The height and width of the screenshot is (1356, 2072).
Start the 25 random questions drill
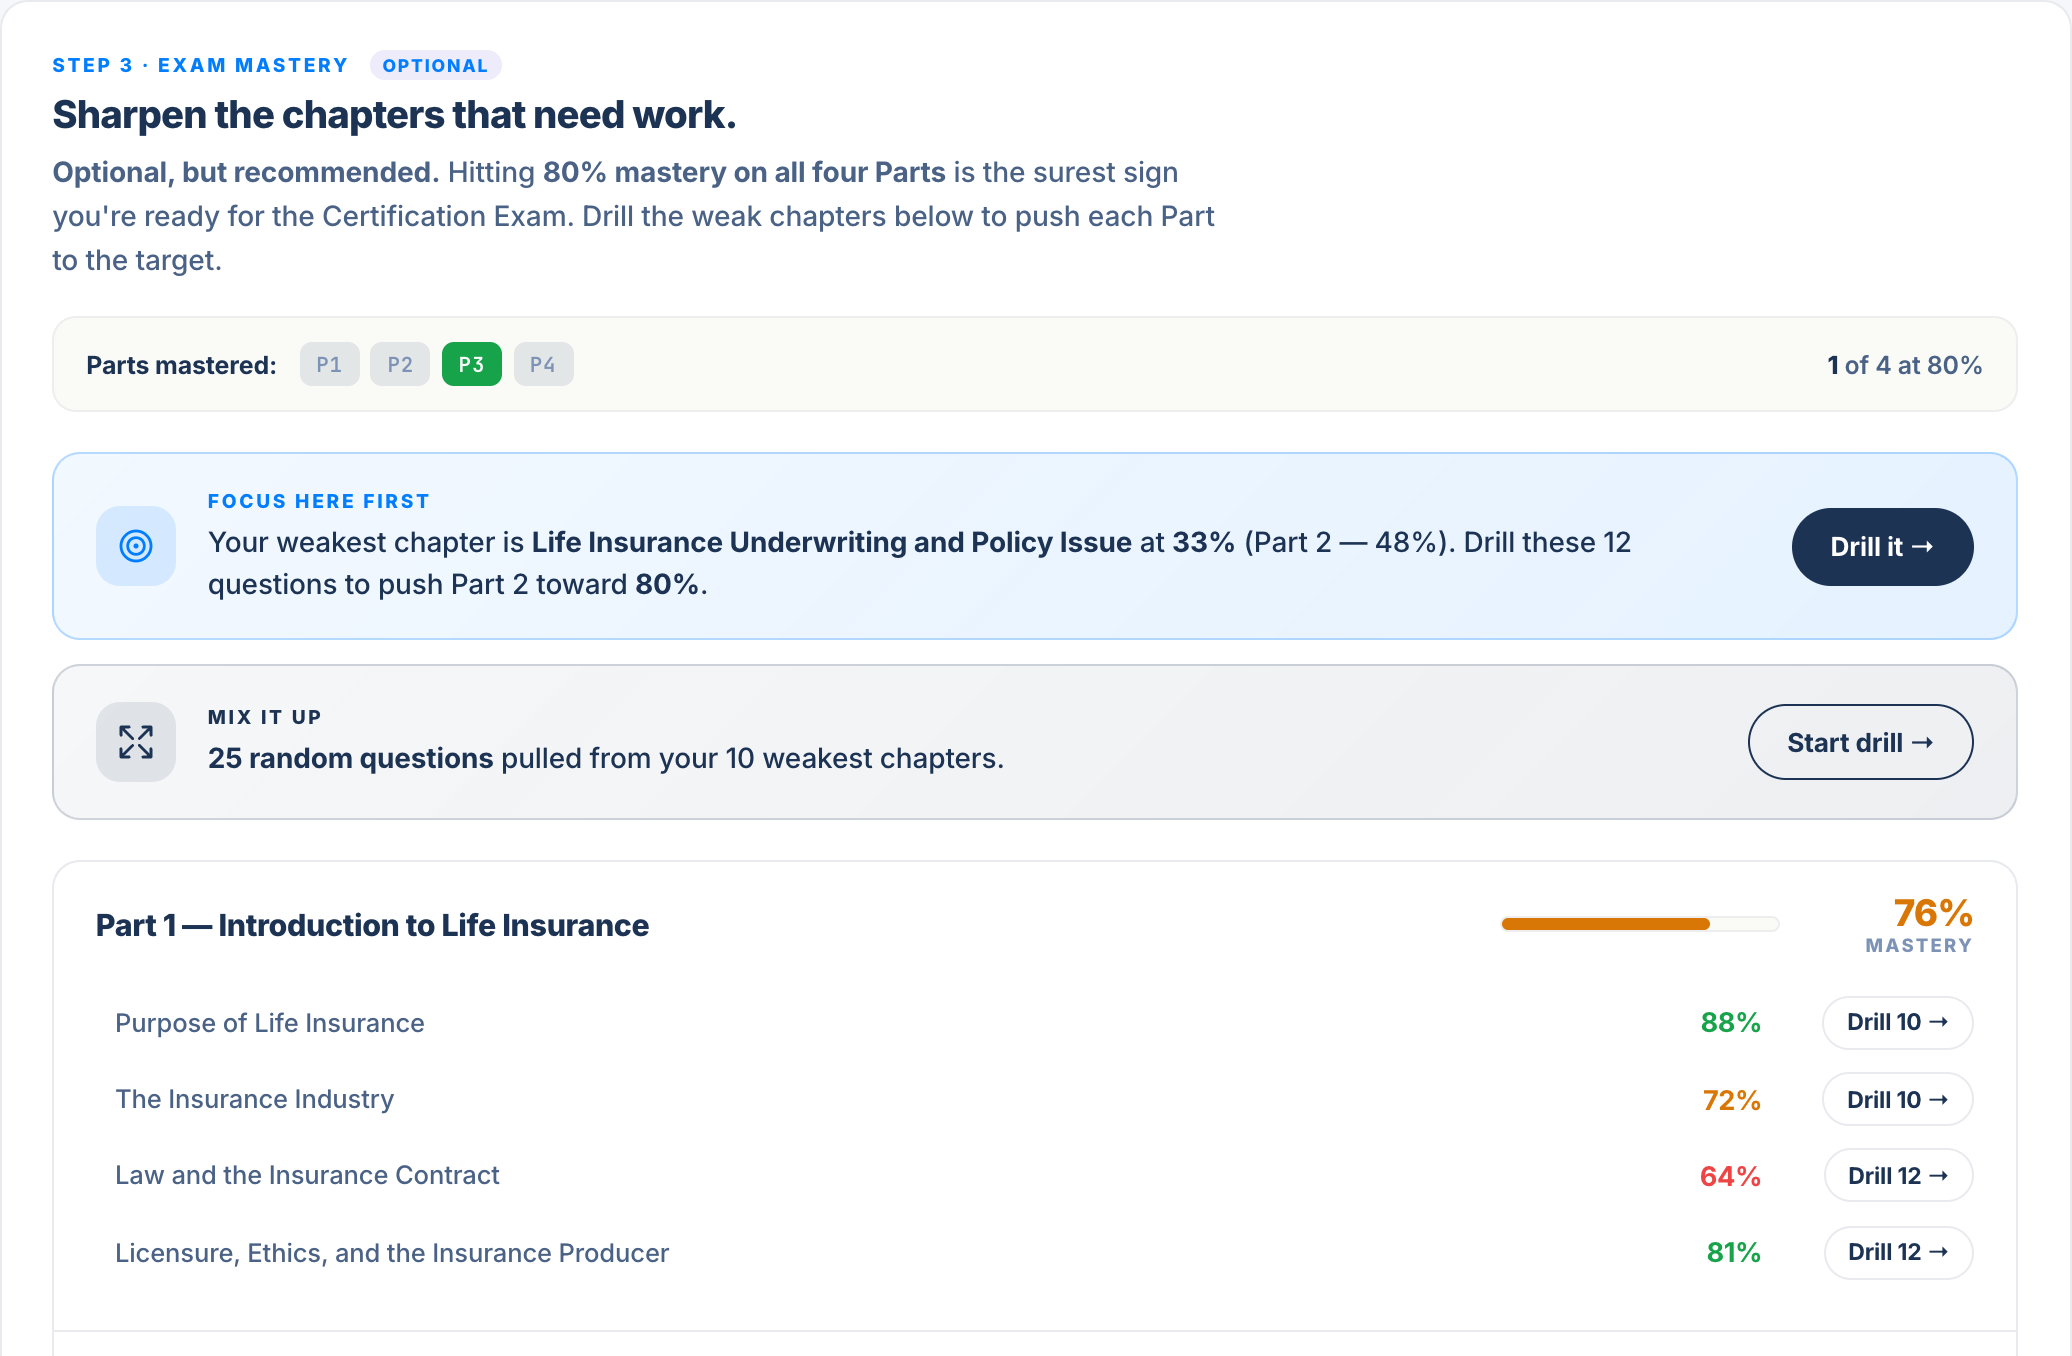1860,742
